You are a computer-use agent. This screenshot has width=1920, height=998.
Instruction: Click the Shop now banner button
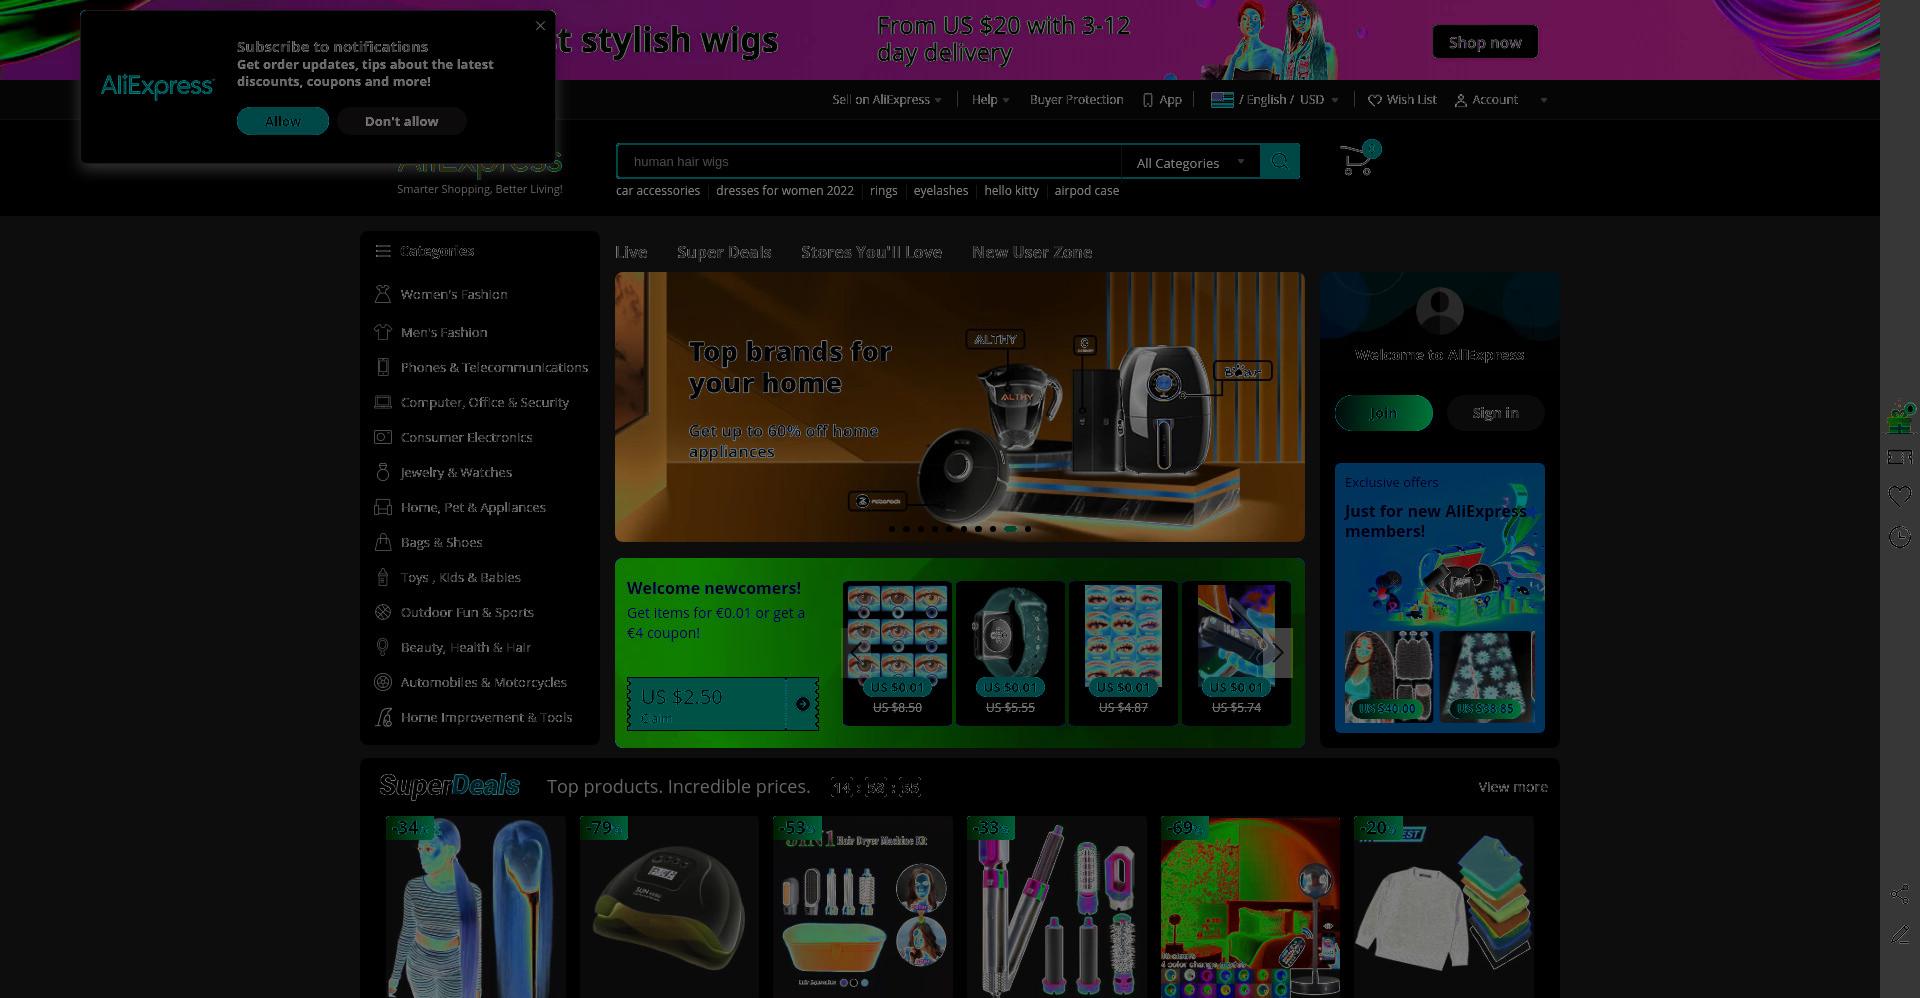[x=1485, y=42]
